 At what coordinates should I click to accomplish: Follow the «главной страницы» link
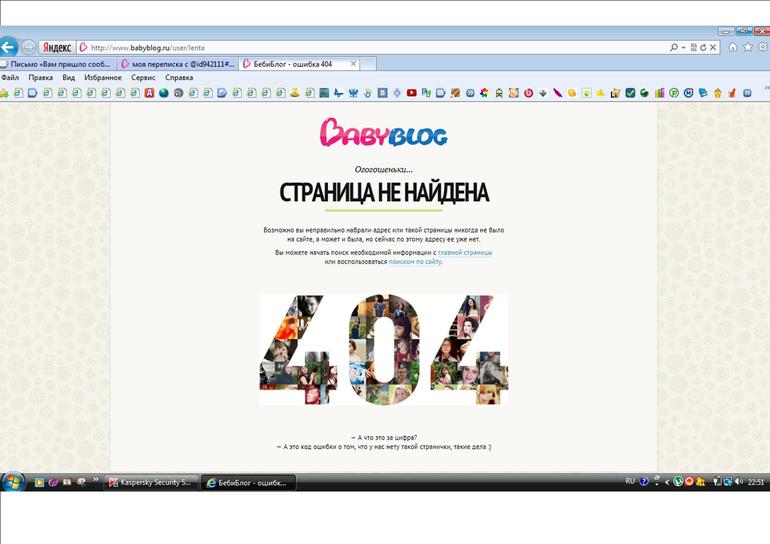[x=465, y=252]
